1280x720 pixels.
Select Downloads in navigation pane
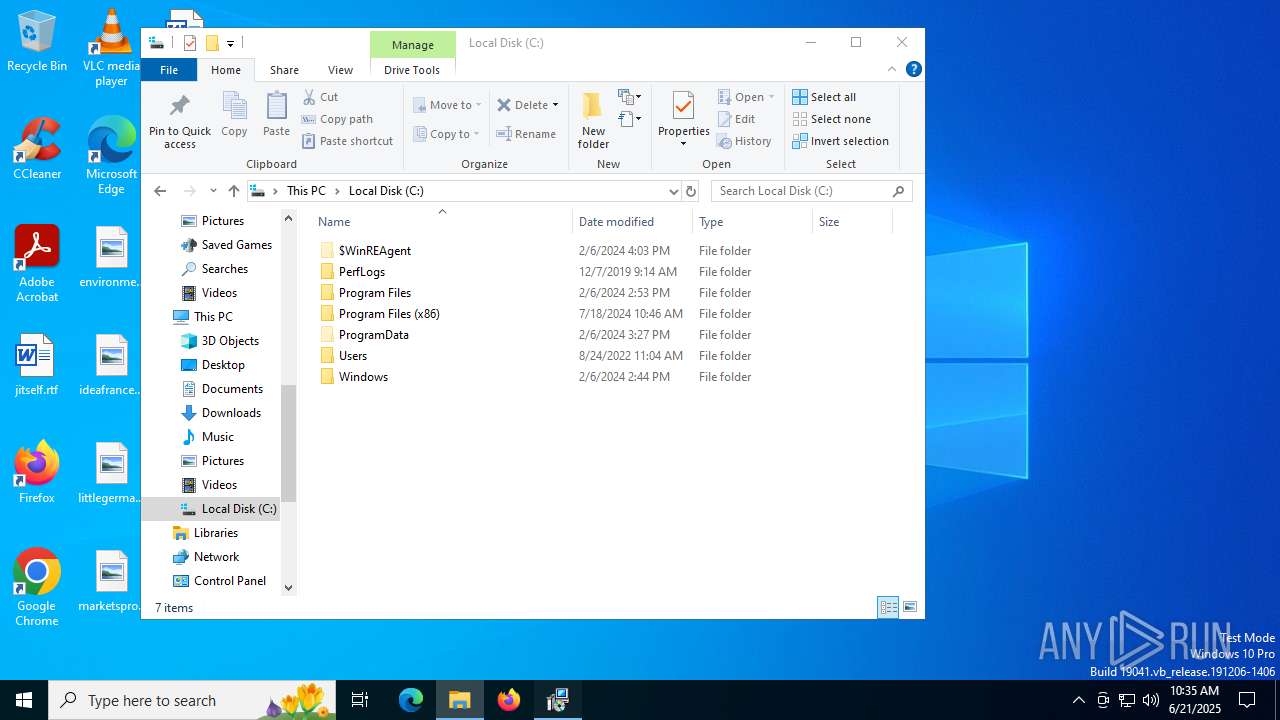coord(231,413)
